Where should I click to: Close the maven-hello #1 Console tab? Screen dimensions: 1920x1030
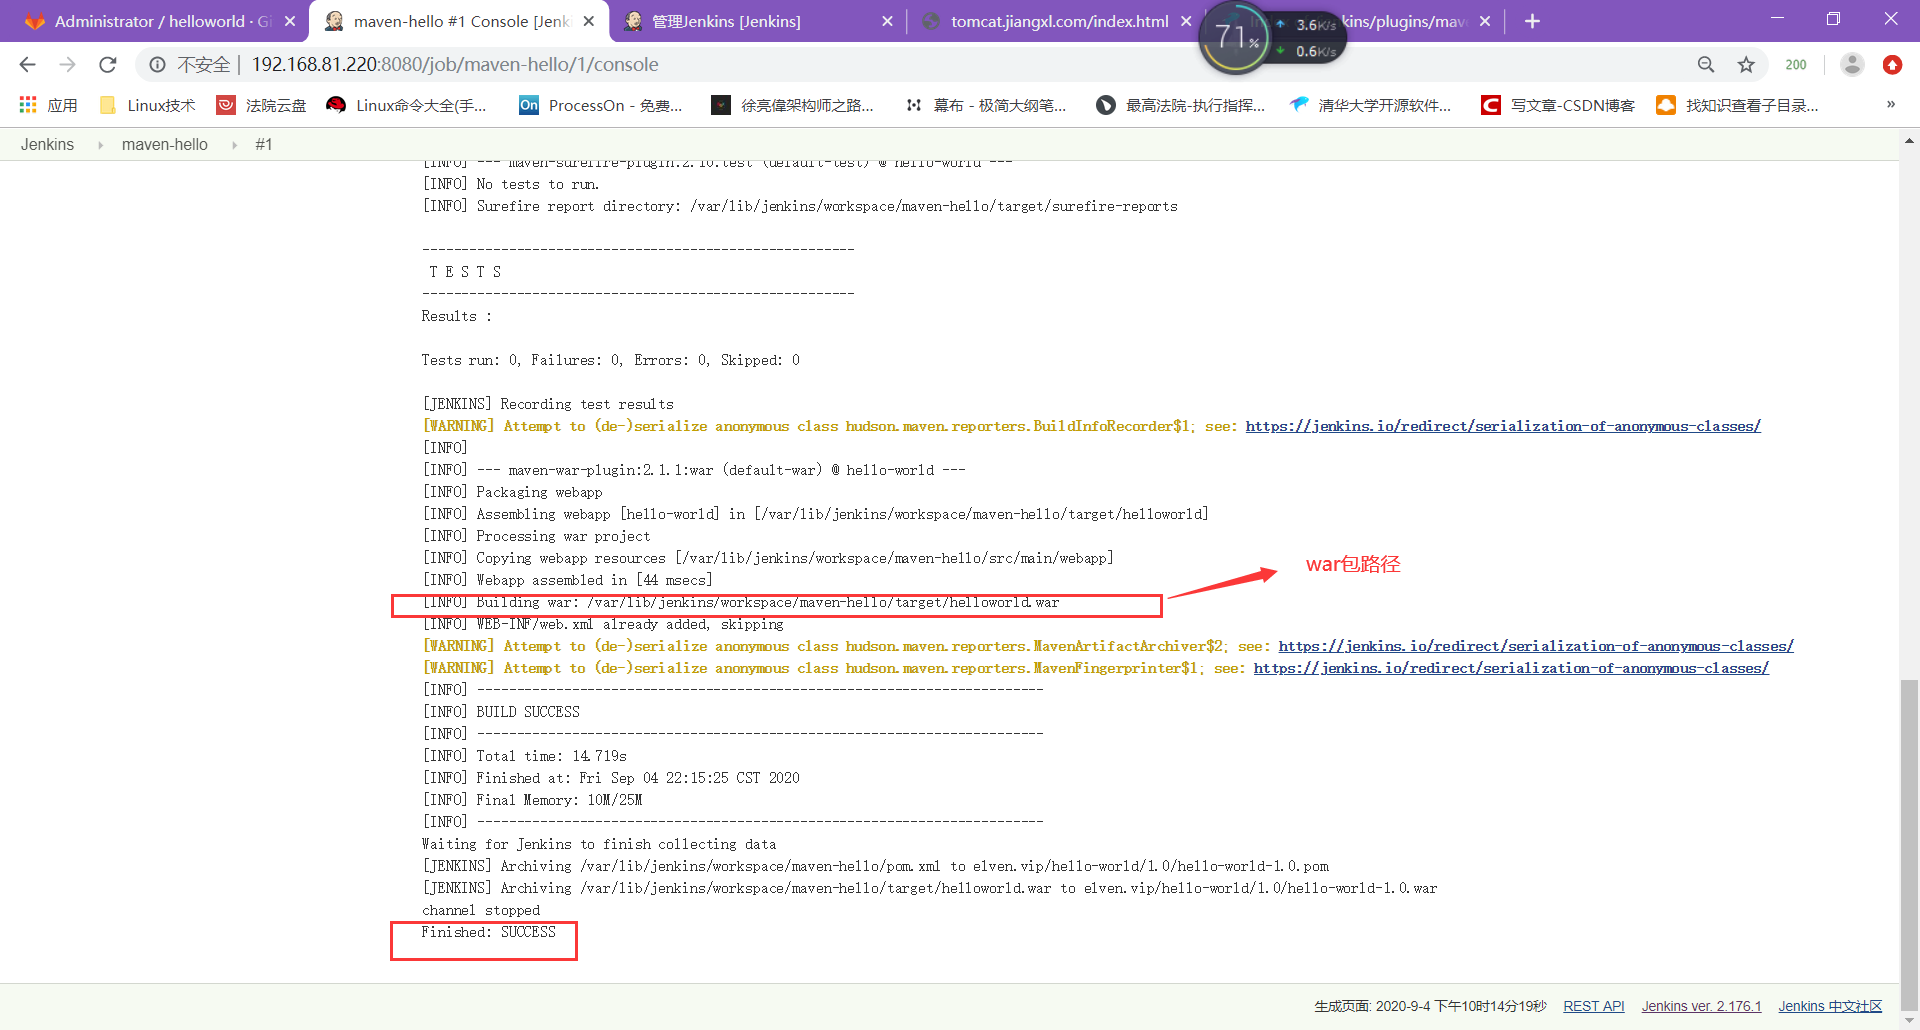tap(589, 21)
